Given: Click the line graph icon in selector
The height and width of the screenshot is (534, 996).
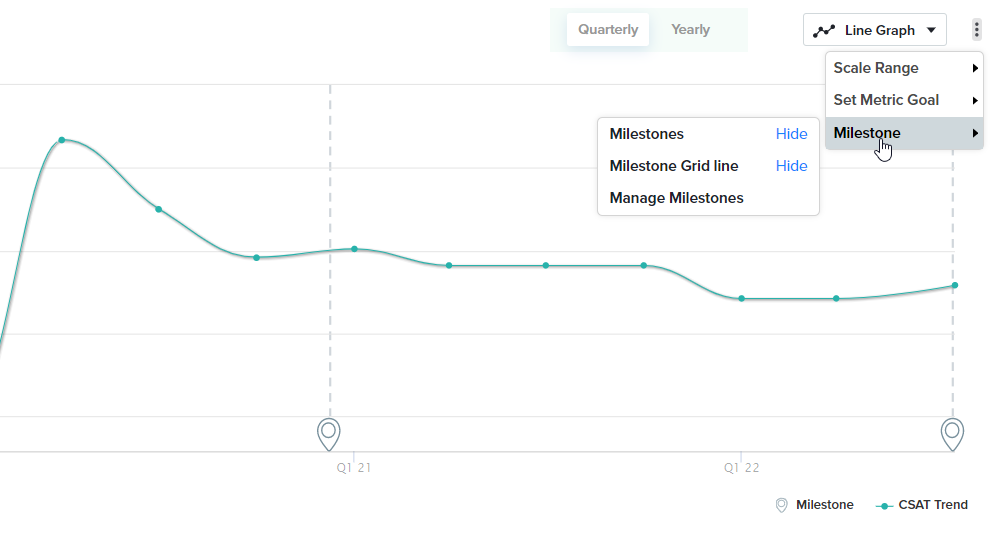Looking at the screenshot, I should click(824, 30).
